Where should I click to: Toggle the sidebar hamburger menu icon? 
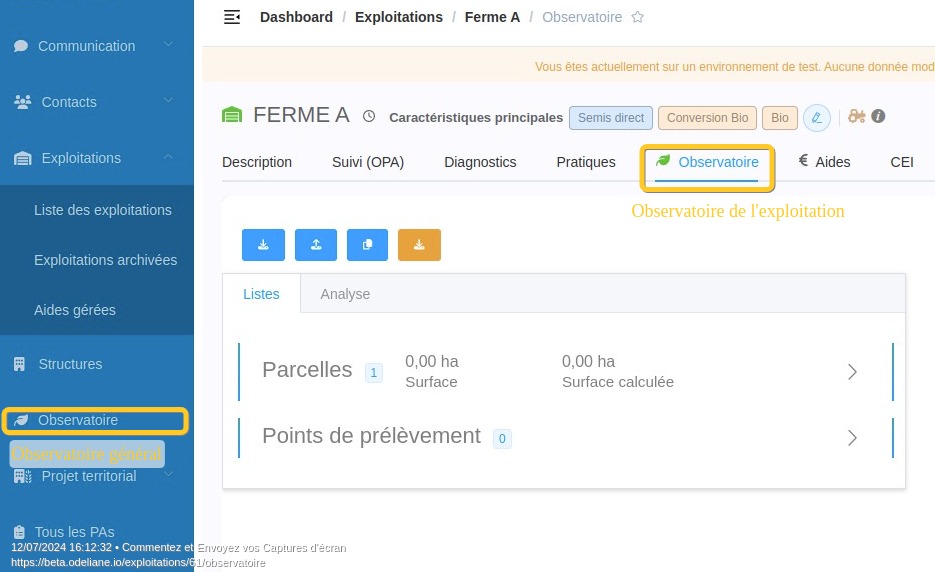click(x=232, y=17)
